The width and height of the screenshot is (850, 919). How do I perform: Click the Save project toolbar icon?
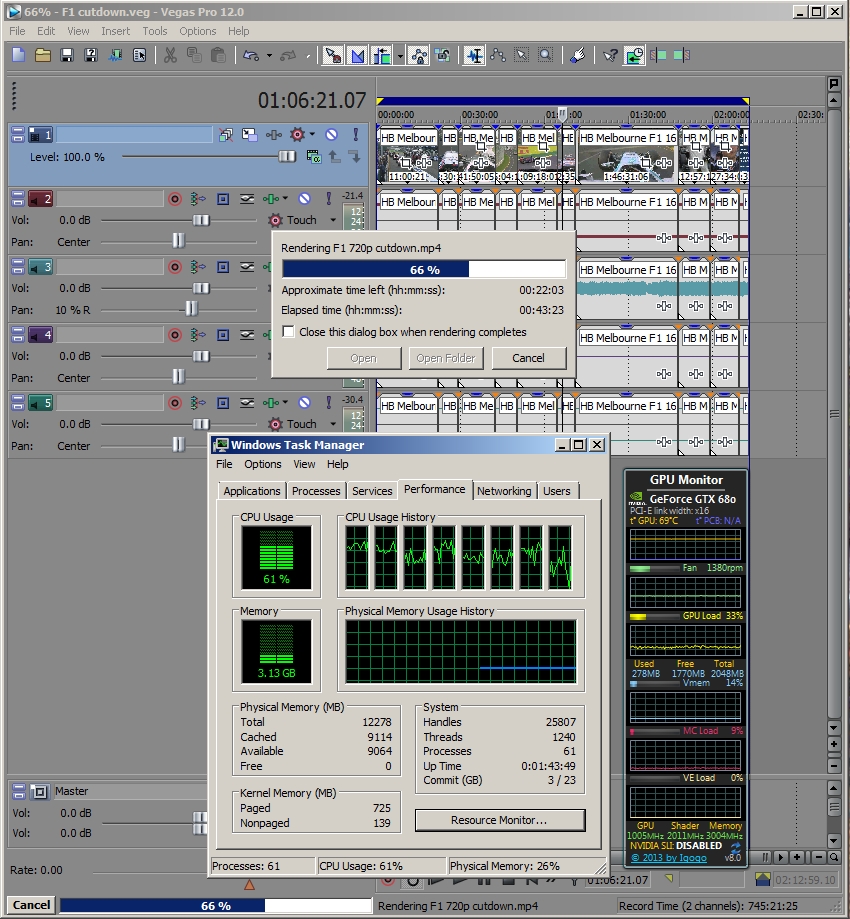(x=67, y=55)
